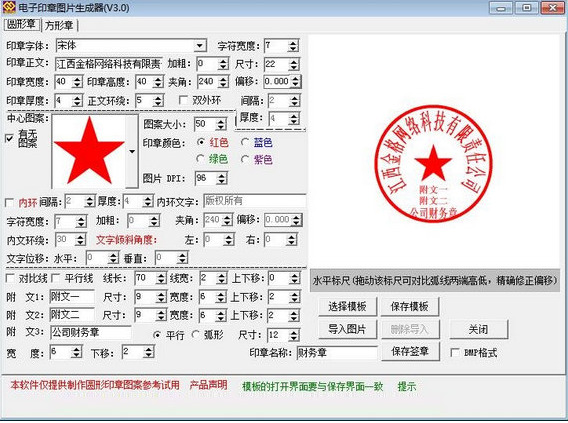Close the window with the red X
This screenshot has width=568, height=423.
(552, 8)
